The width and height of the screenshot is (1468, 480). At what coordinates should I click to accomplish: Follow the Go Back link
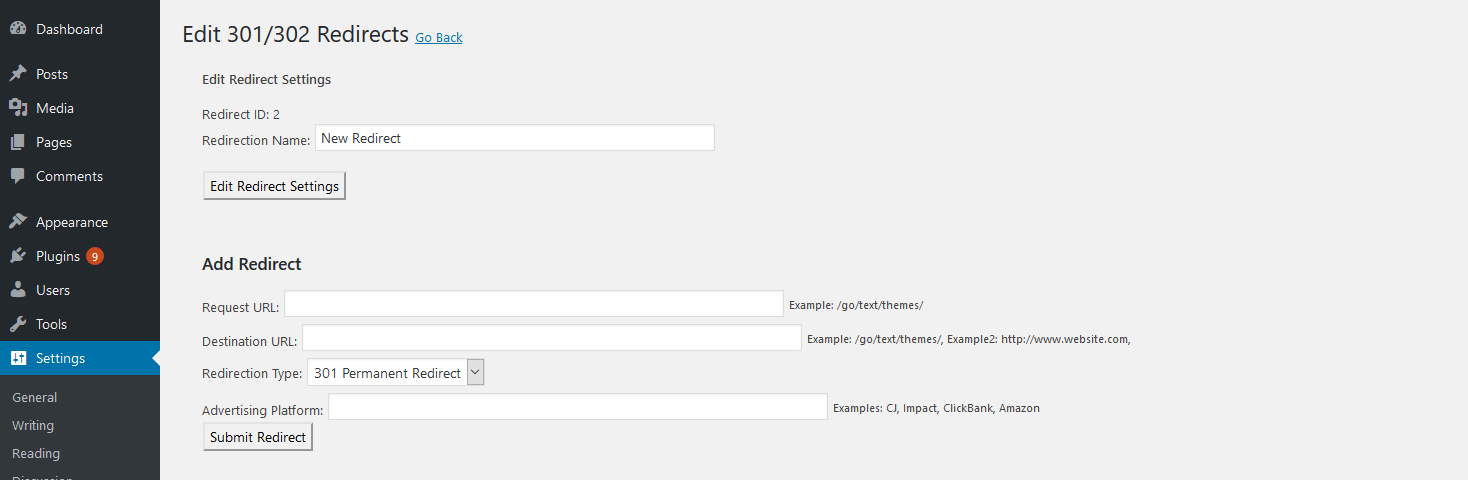click(x=439, y=38)
